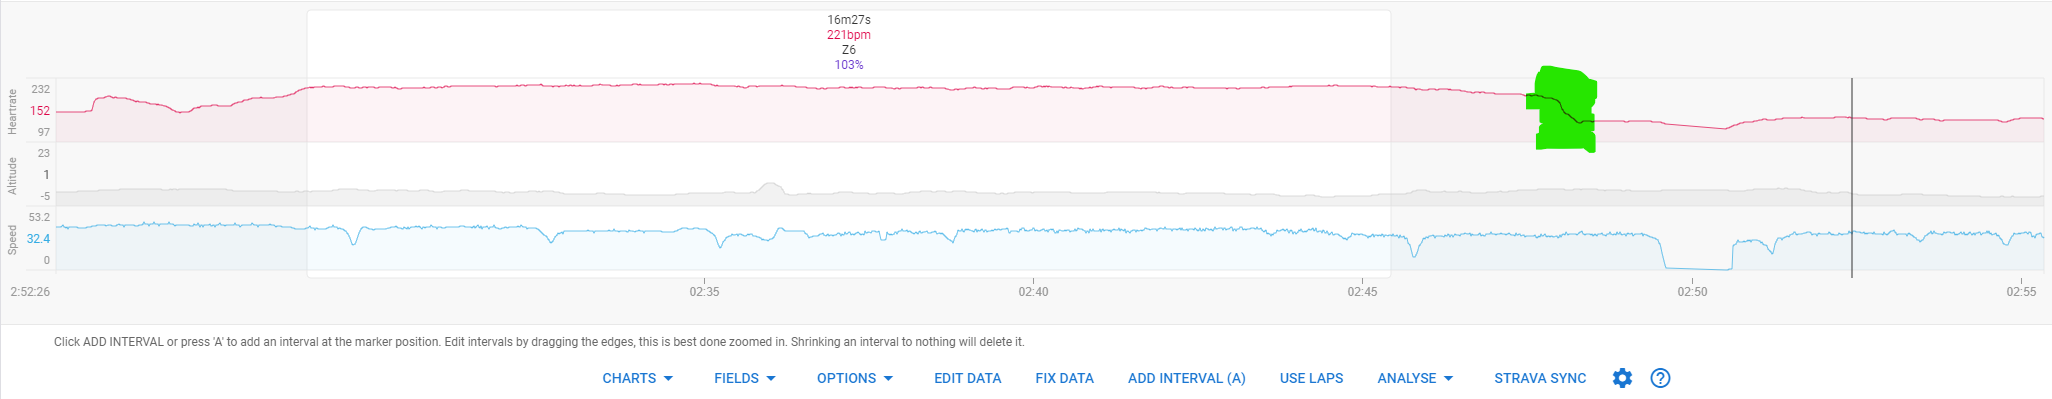This screenshot has height=399, width=2052.
Task: Click the Altitude axis label
Action: [x=12, y=175]
